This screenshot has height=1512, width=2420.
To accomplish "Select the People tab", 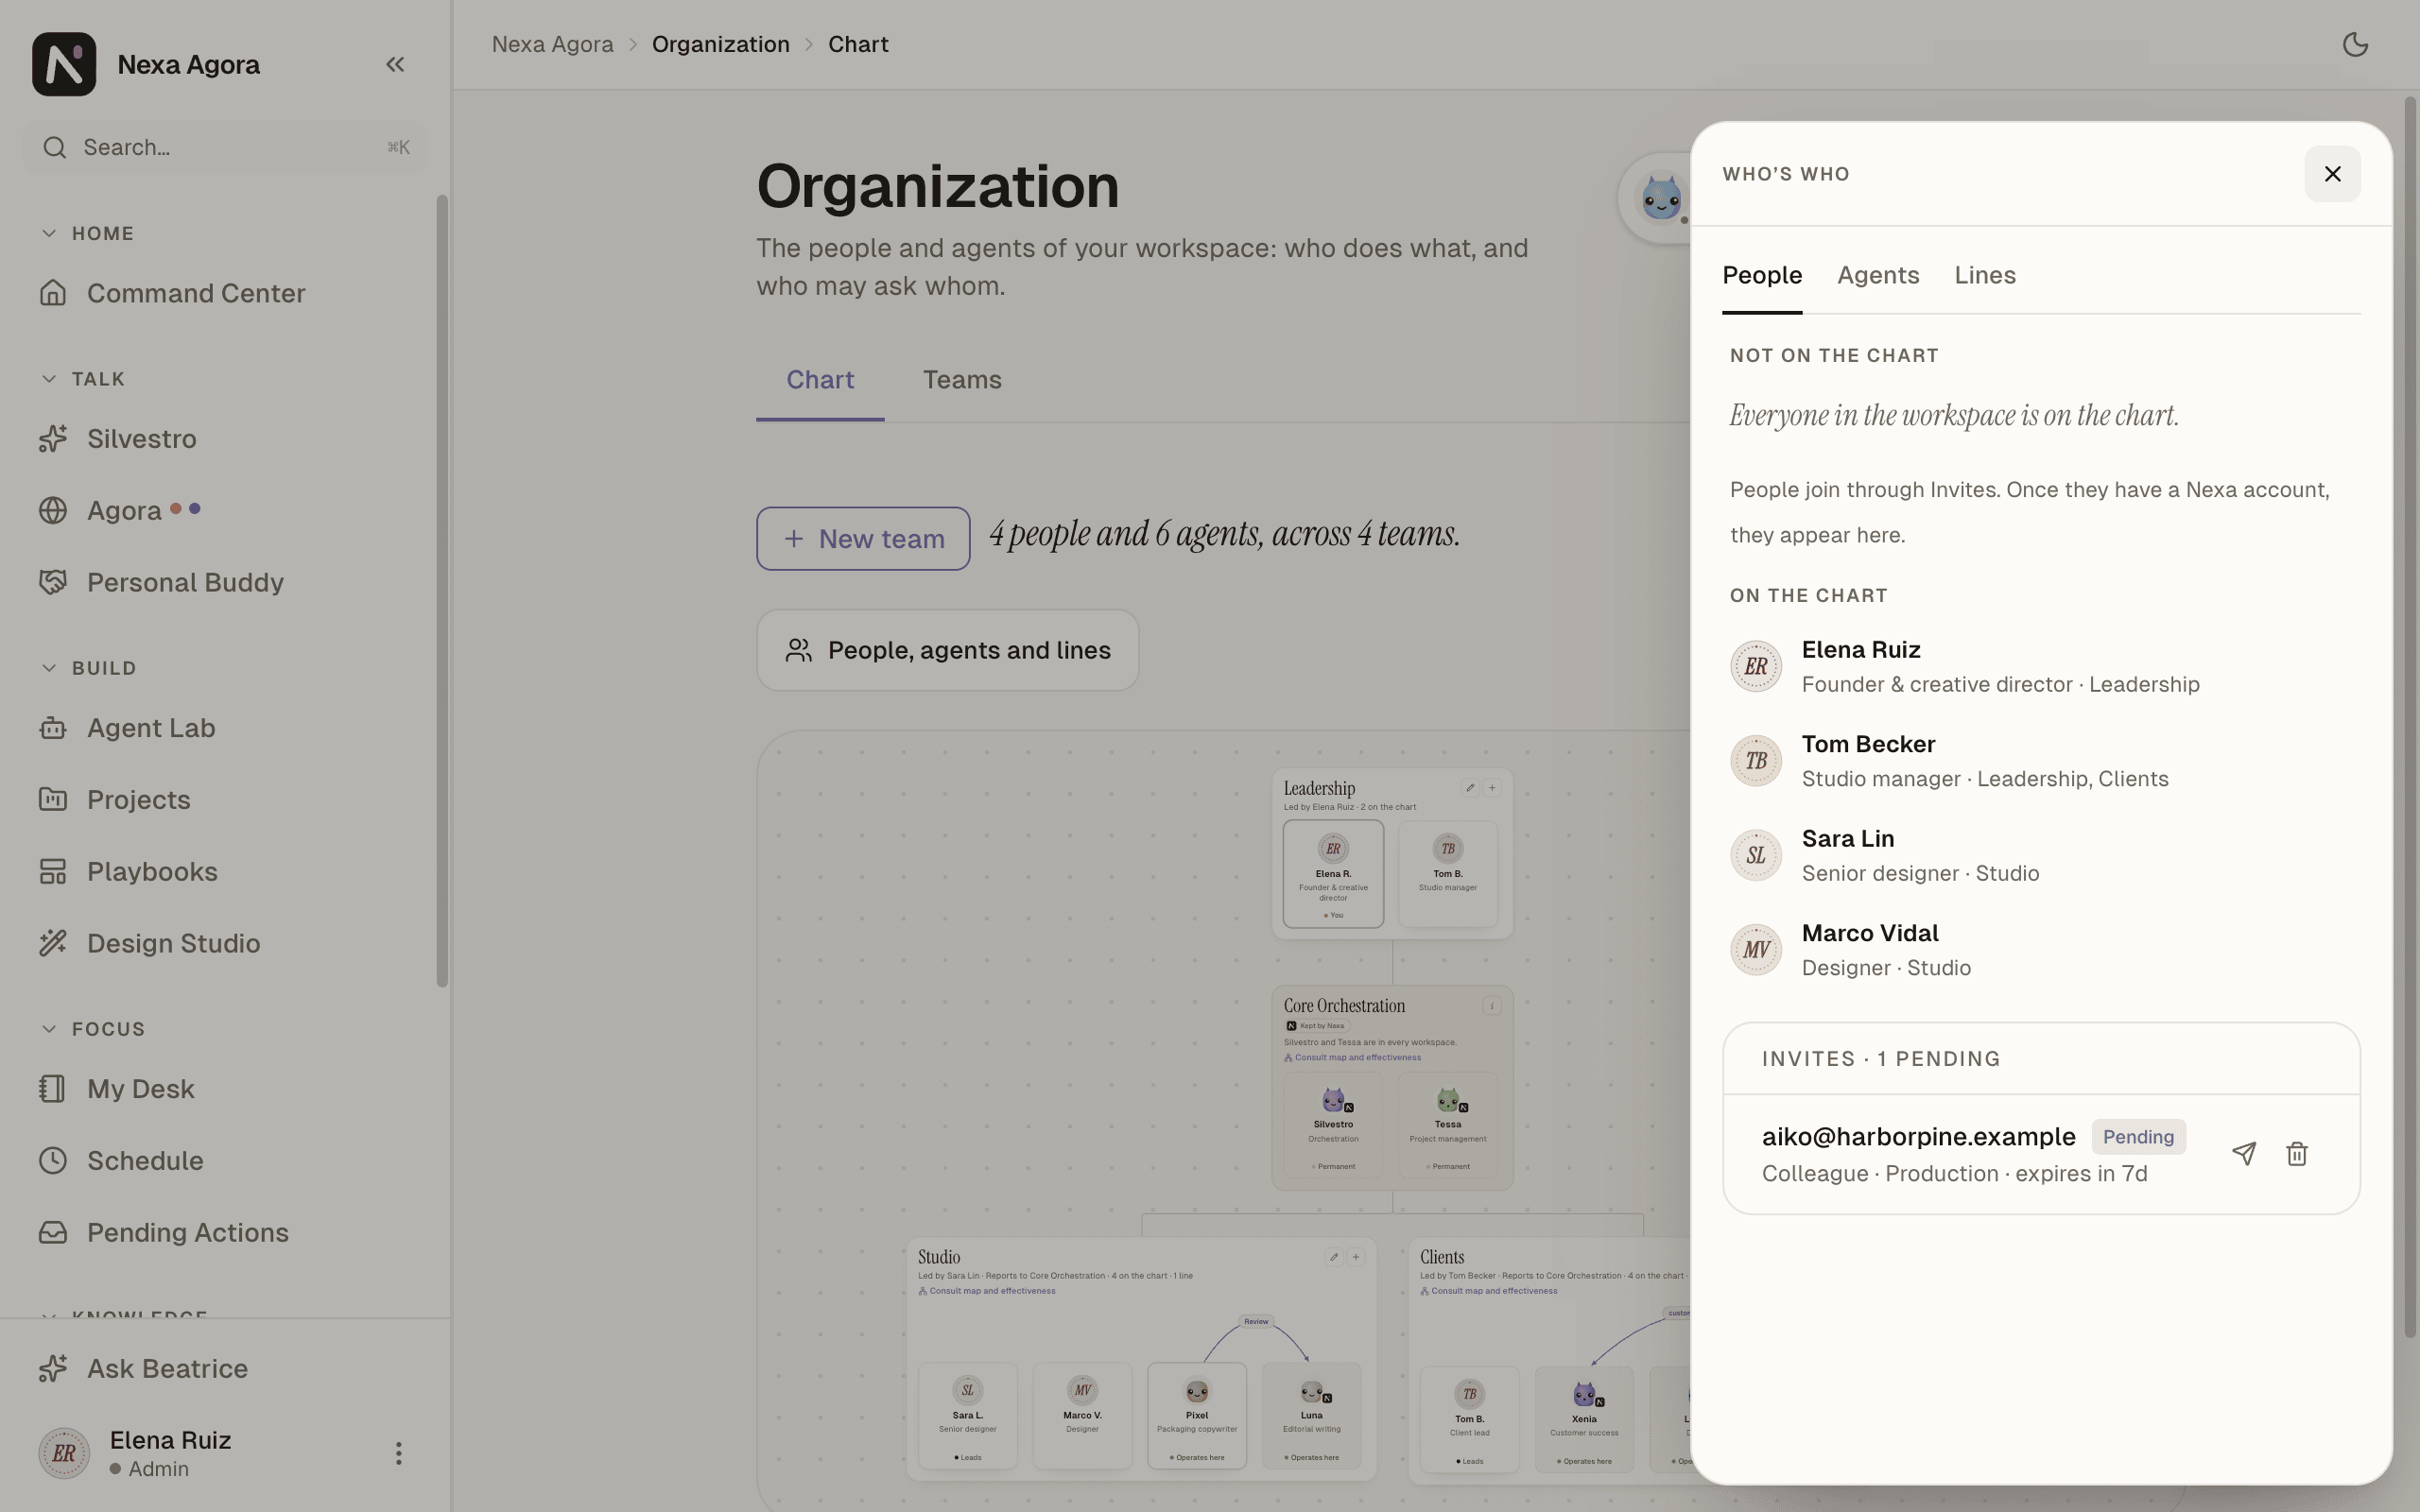I will [1762, 276].
